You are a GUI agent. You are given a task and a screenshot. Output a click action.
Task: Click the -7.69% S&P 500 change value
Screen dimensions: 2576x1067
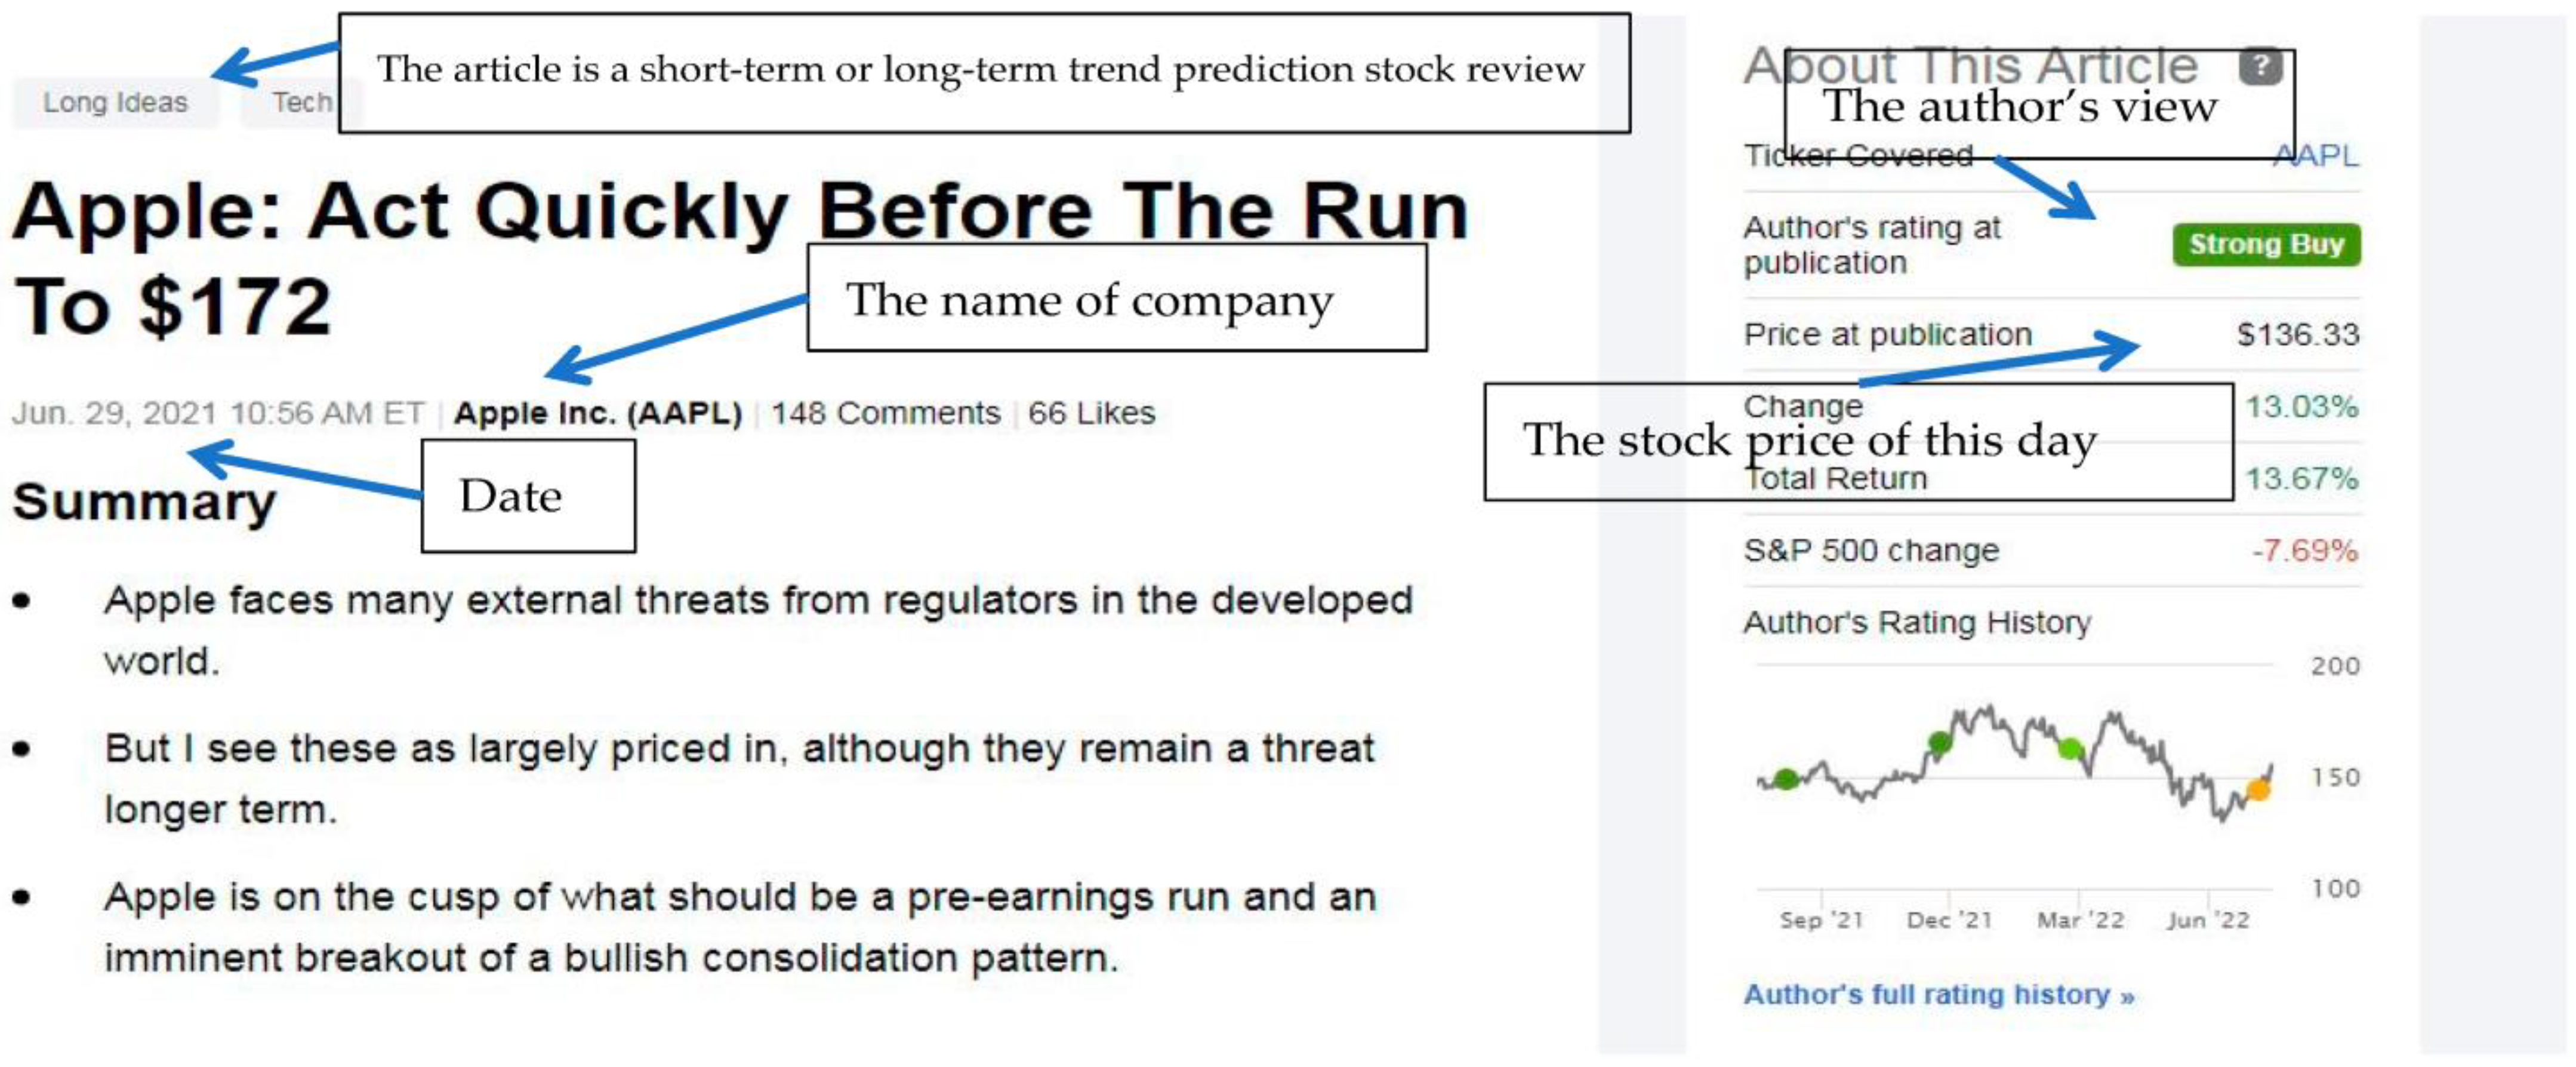[2304, 551]
